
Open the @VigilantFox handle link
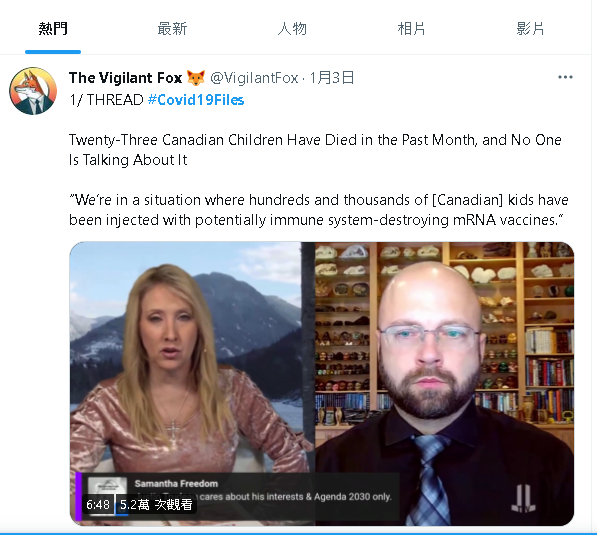click(x=254, y=78)
